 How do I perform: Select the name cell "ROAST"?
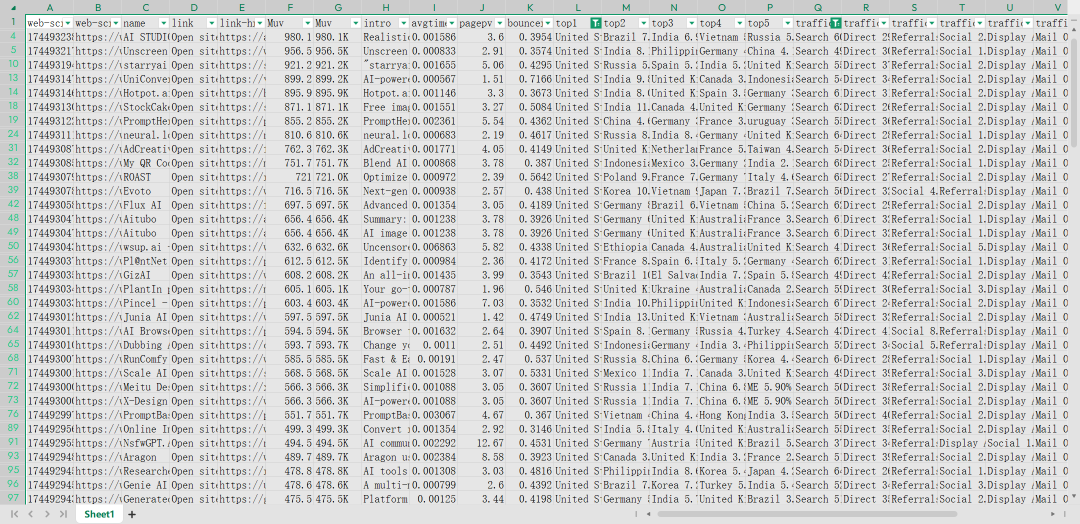146,177
